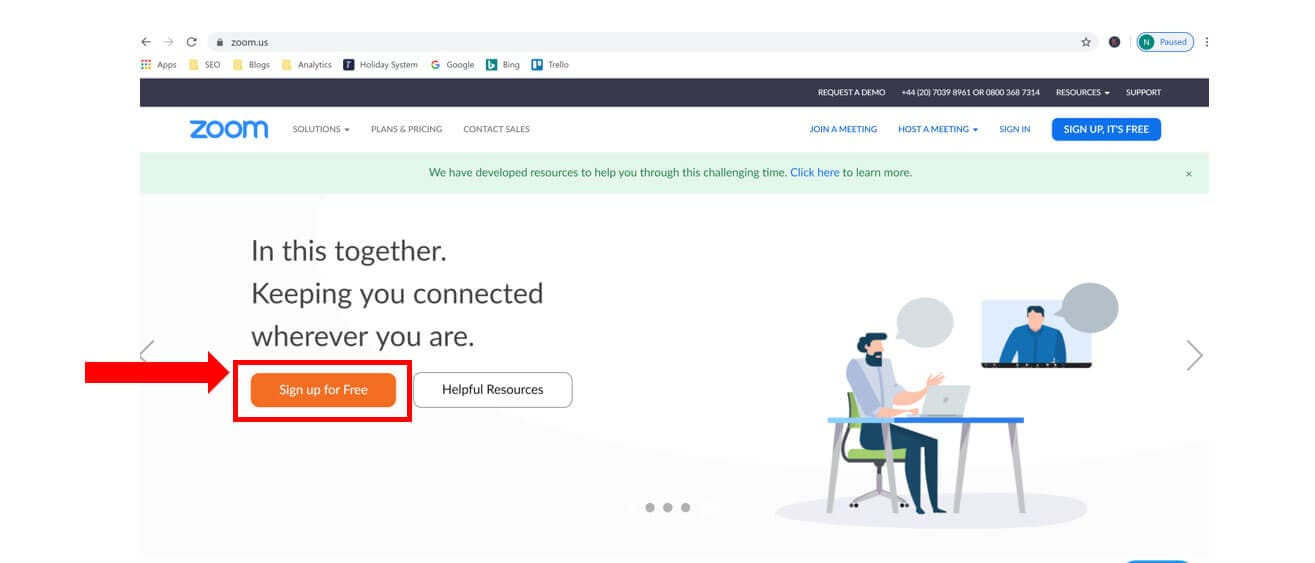
Task: Expand the Host a Meeting dropdown
Action: 938,129
